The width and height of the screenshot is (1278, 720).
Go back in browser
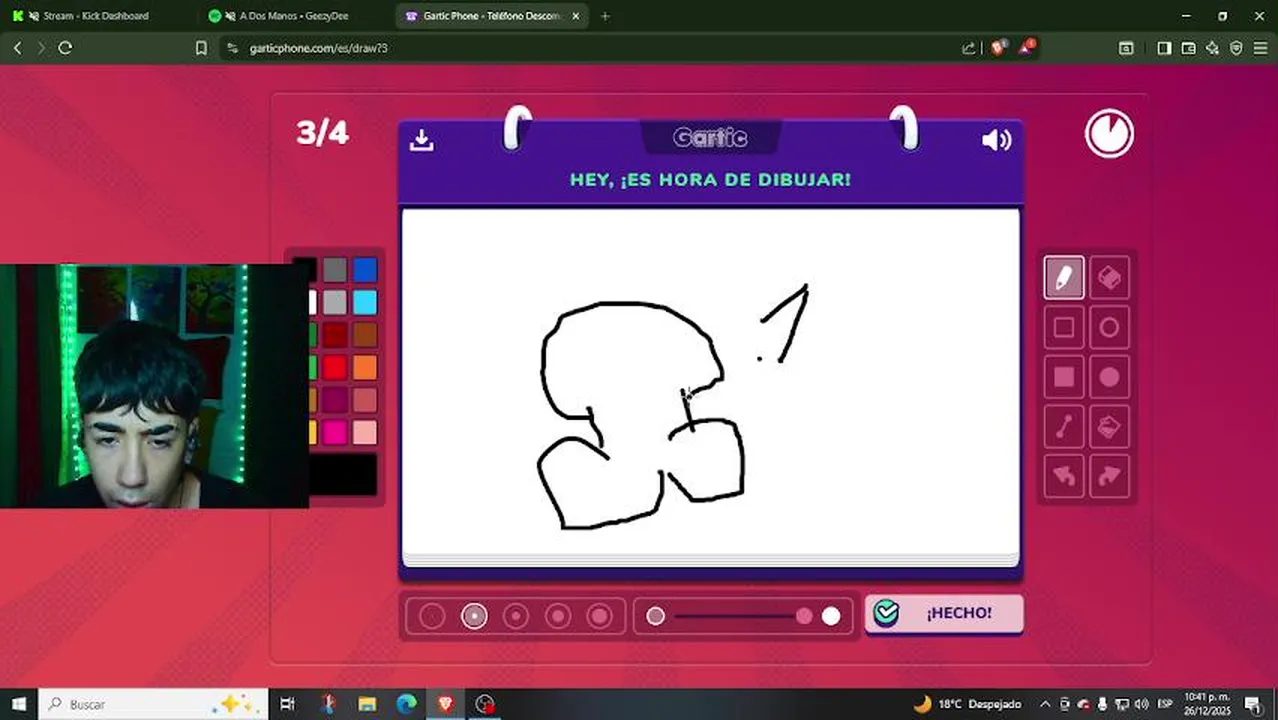coord(17,48)
